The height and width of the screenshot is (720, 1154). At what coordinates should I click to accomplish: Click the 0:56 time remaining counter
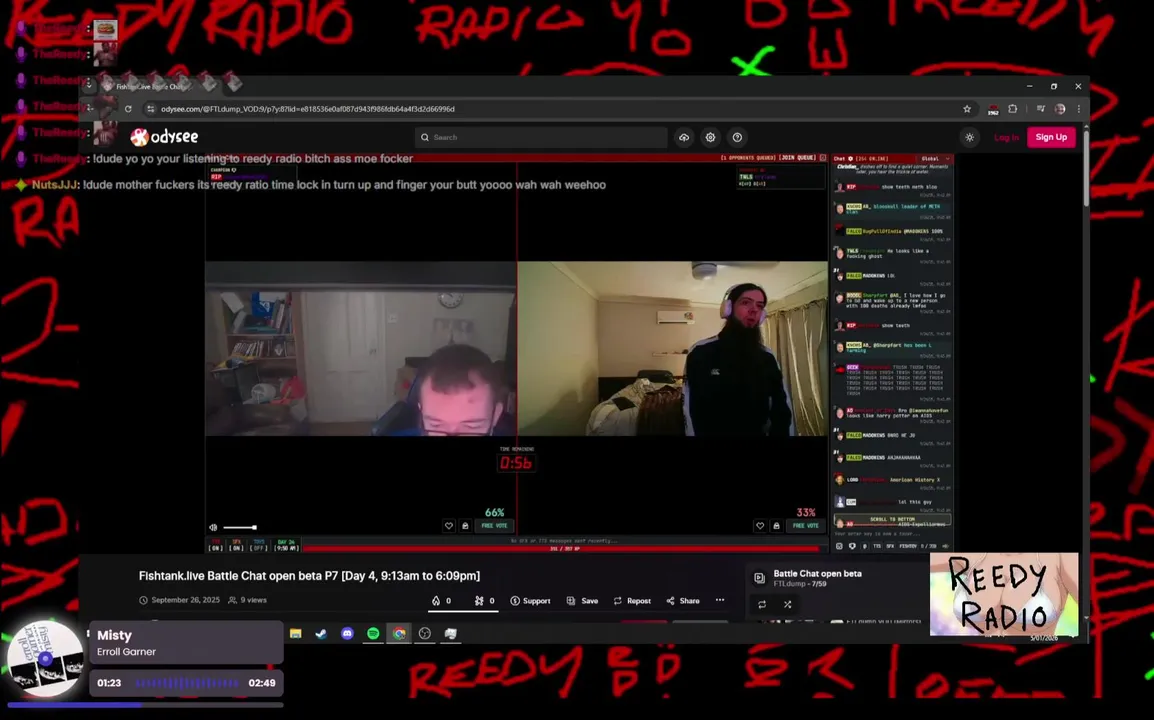coord(516,462)
